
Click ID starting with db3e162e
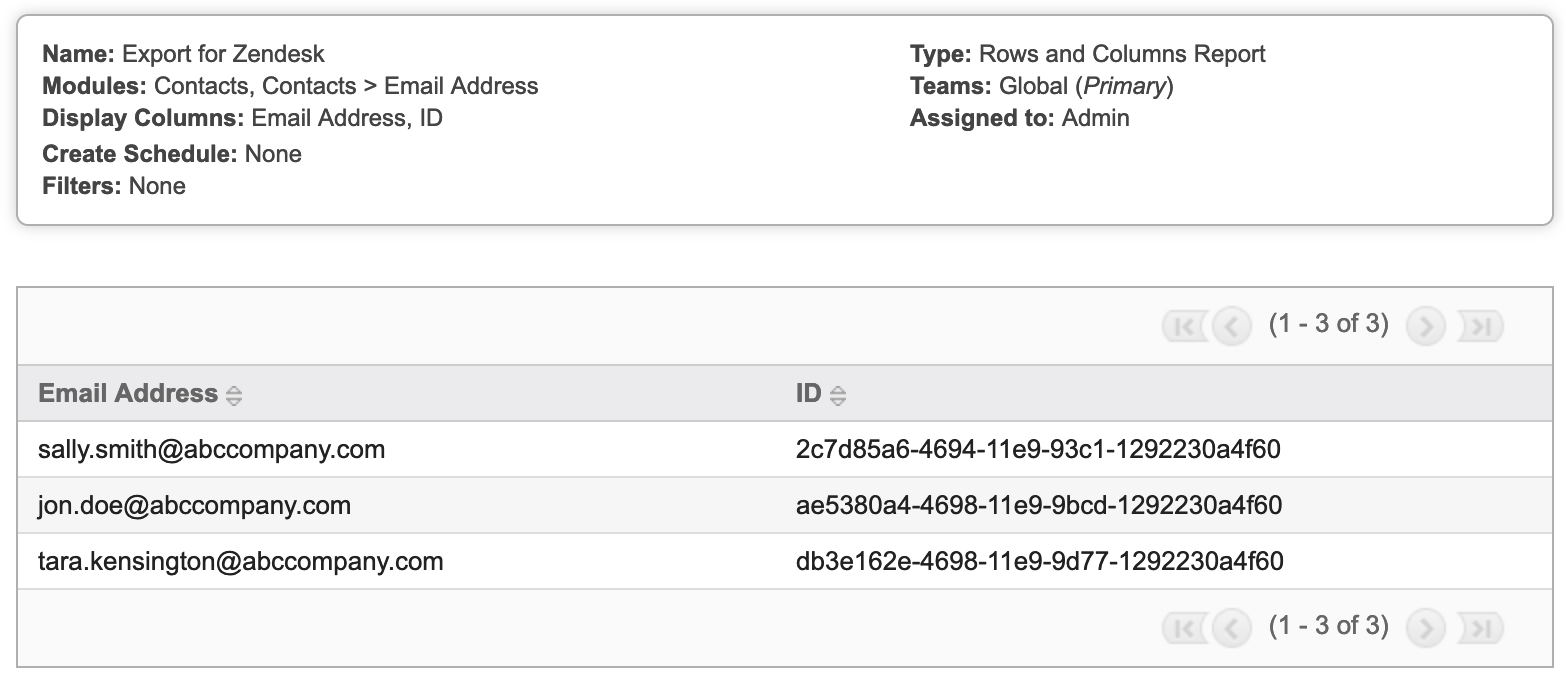[1040, 562]
